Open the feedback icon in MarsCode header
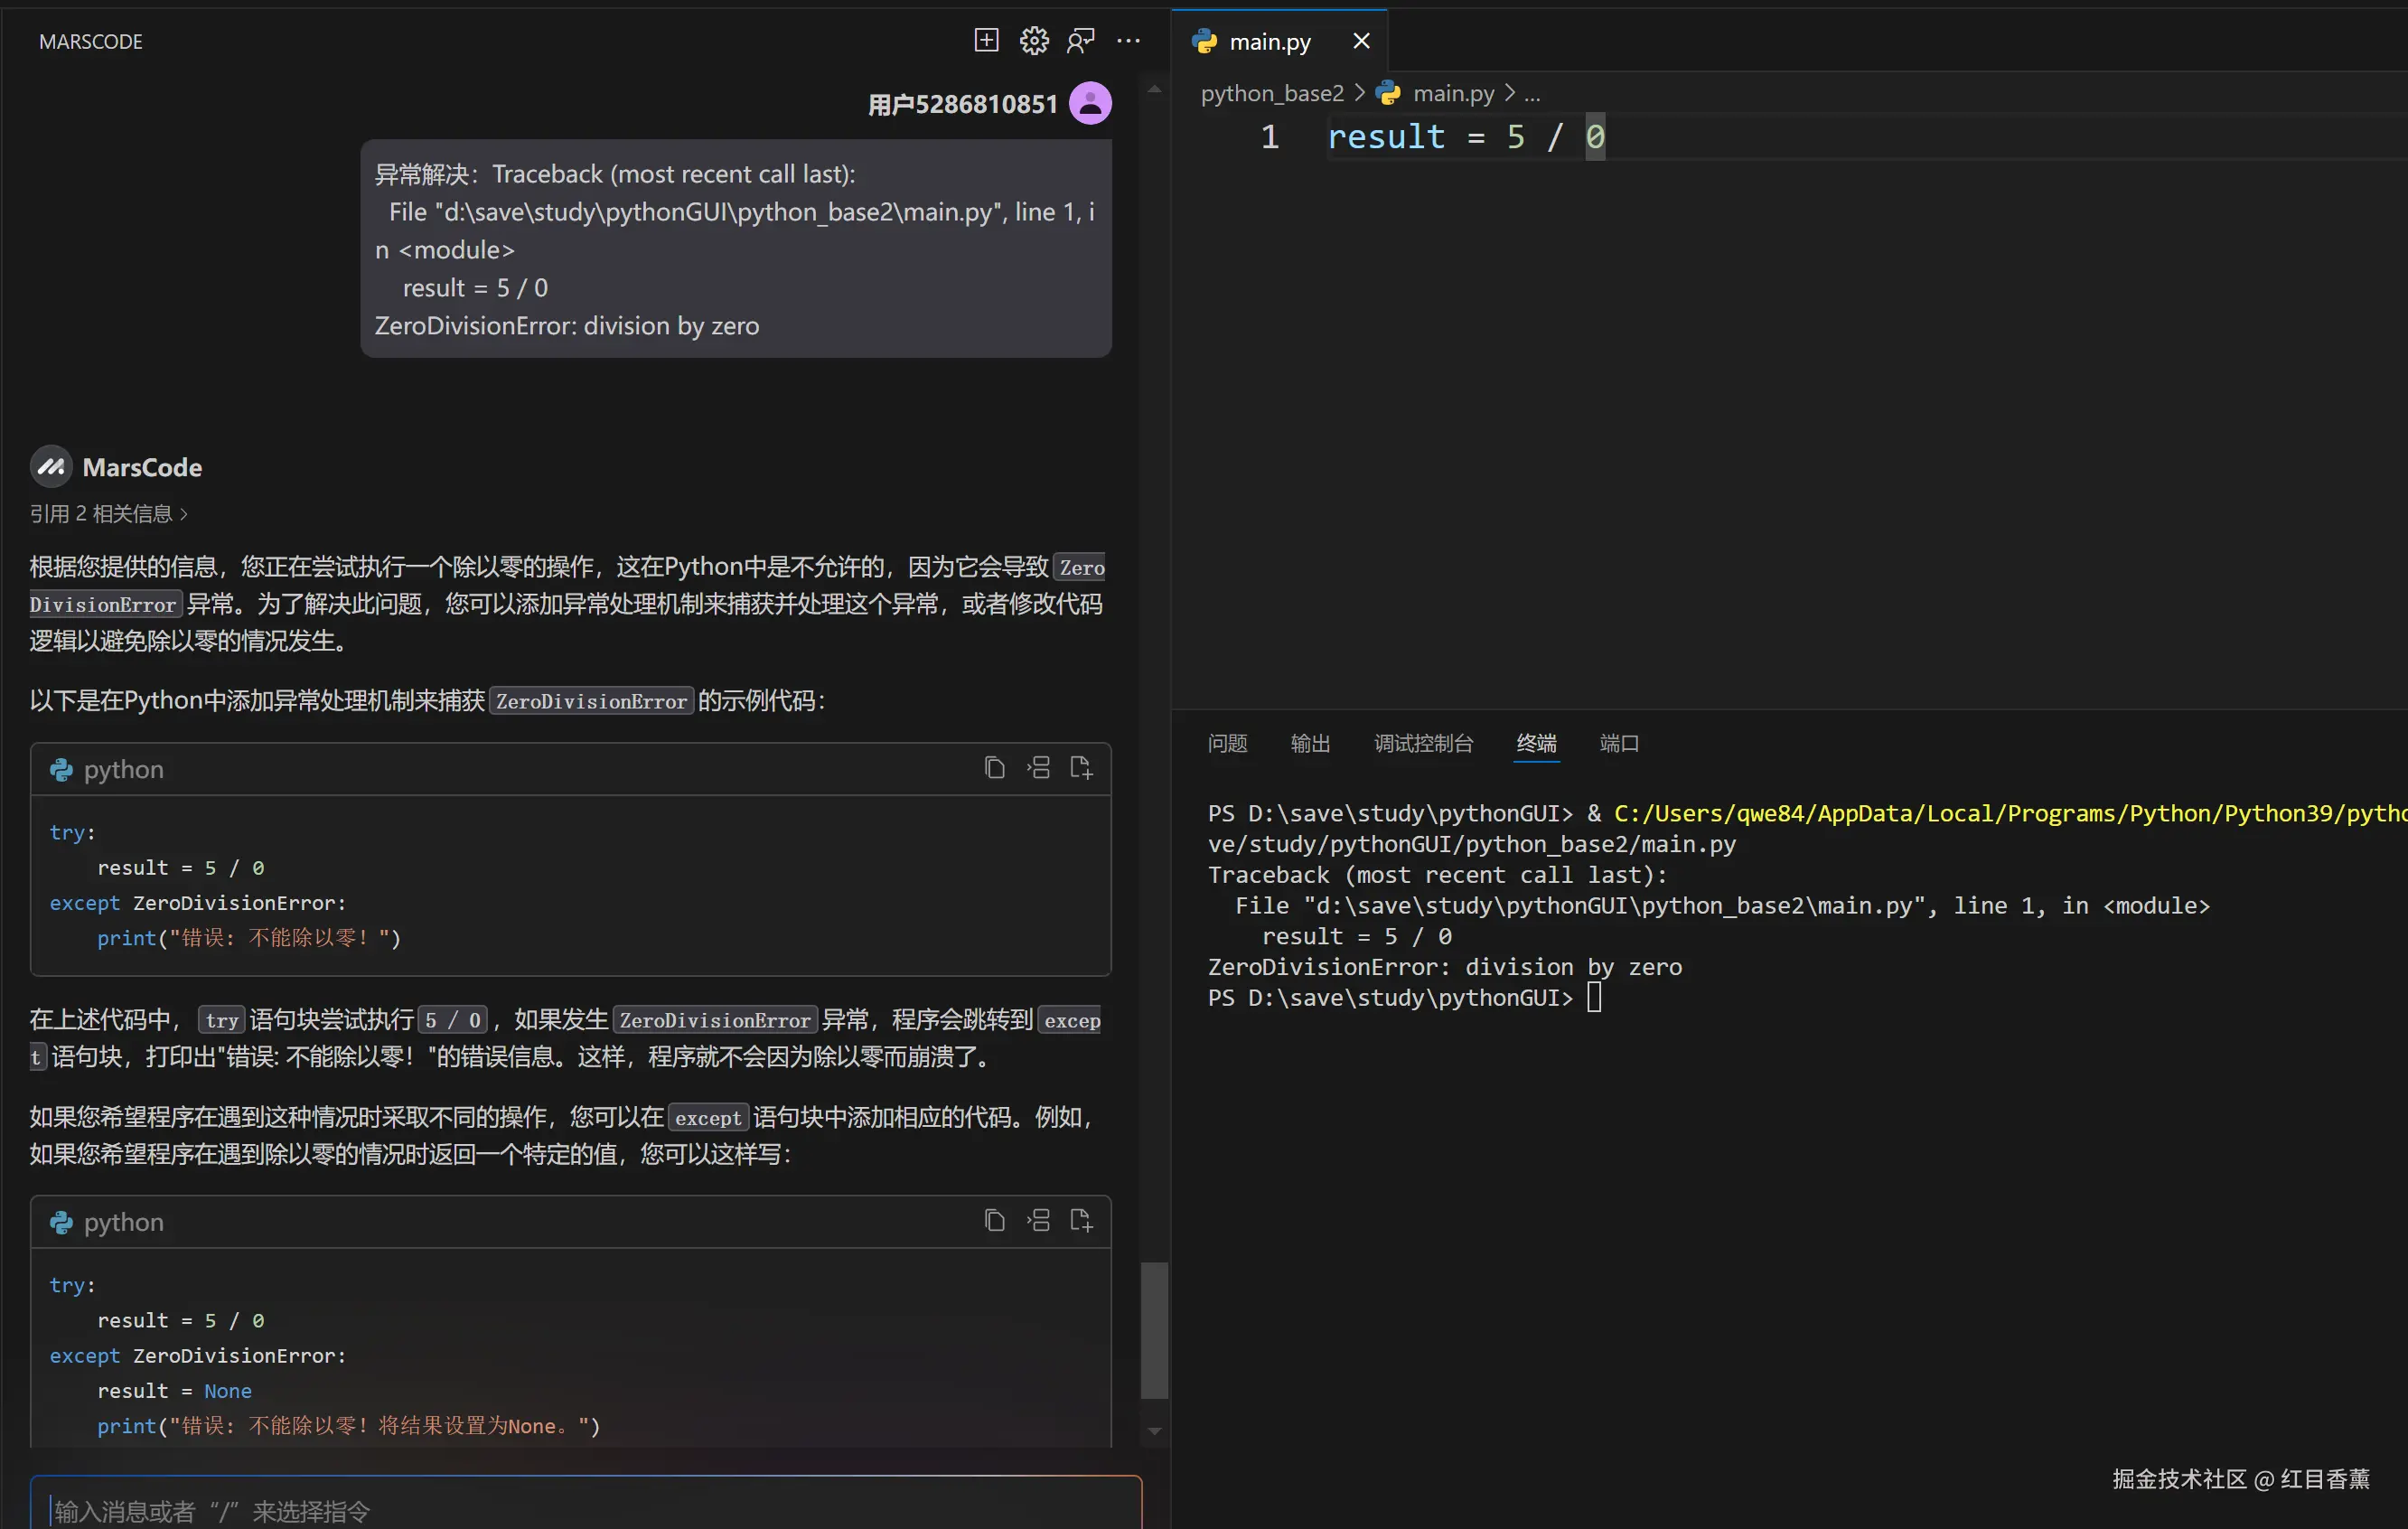2408x1529 pixels. pyautogui.click(x=1081, y=40)
